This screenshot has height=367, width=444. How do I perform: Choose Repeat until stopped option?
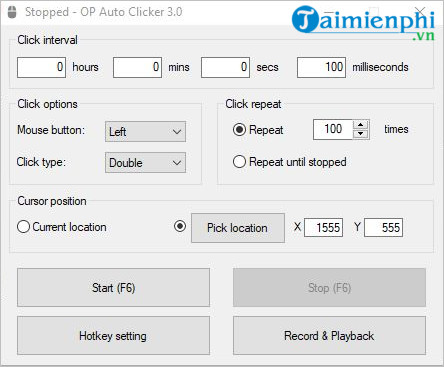point(239,162)
